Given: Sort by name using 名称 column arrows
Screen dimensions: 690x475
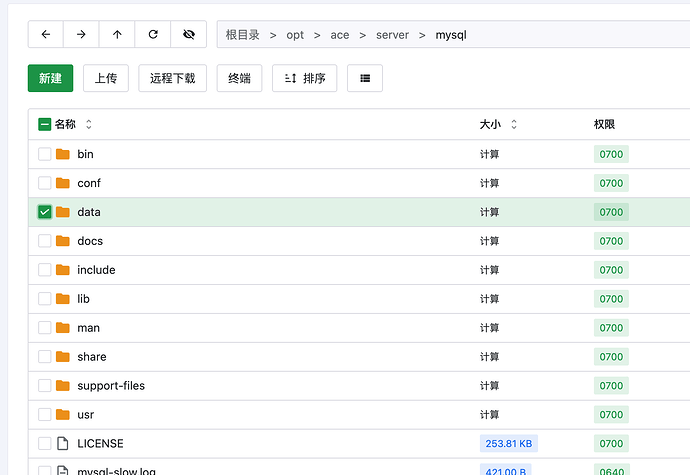Looking at the screenshot, I should (89, 125).
